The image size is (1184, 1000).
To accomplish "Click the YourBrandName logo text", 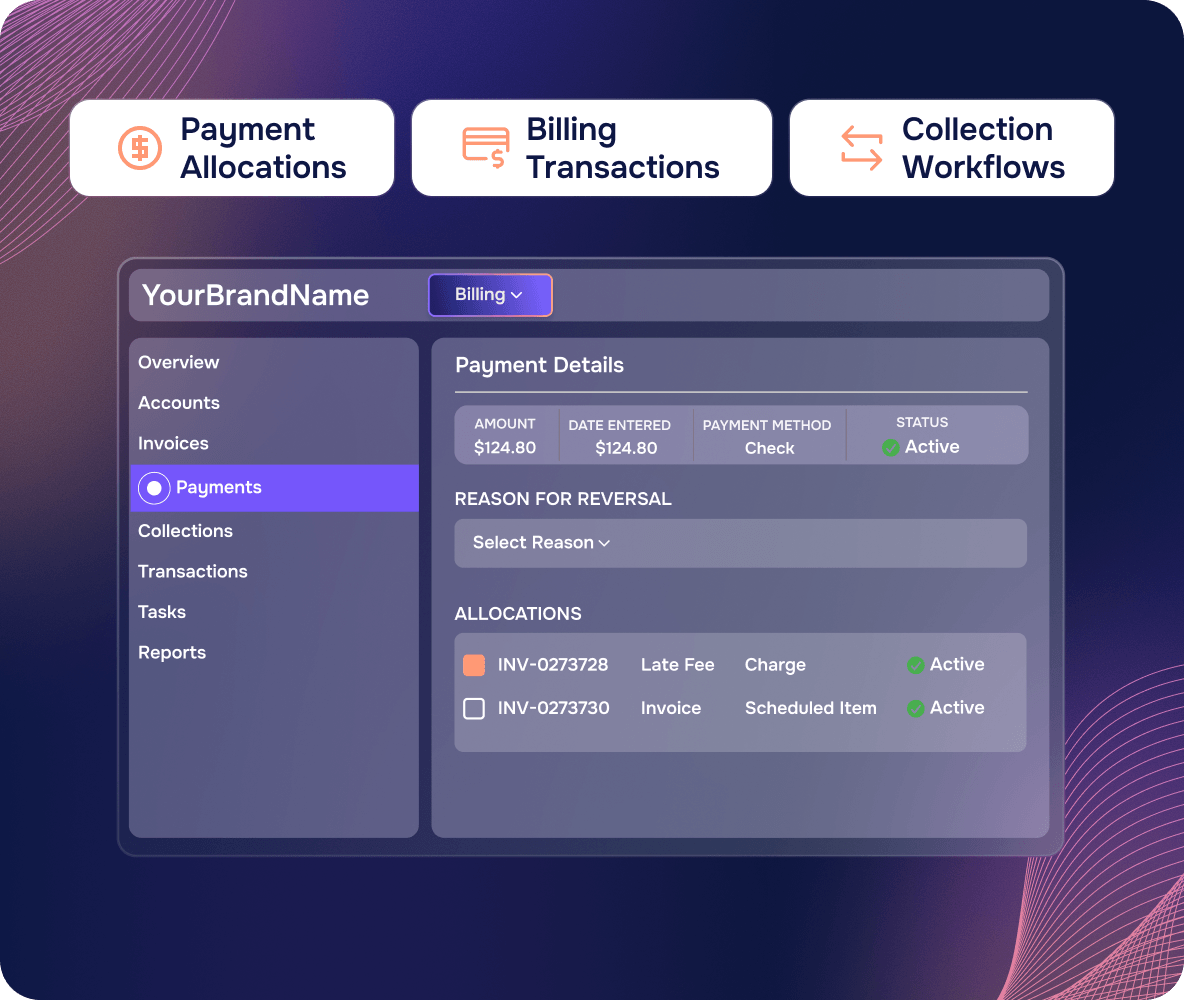I will click(256, 295).
